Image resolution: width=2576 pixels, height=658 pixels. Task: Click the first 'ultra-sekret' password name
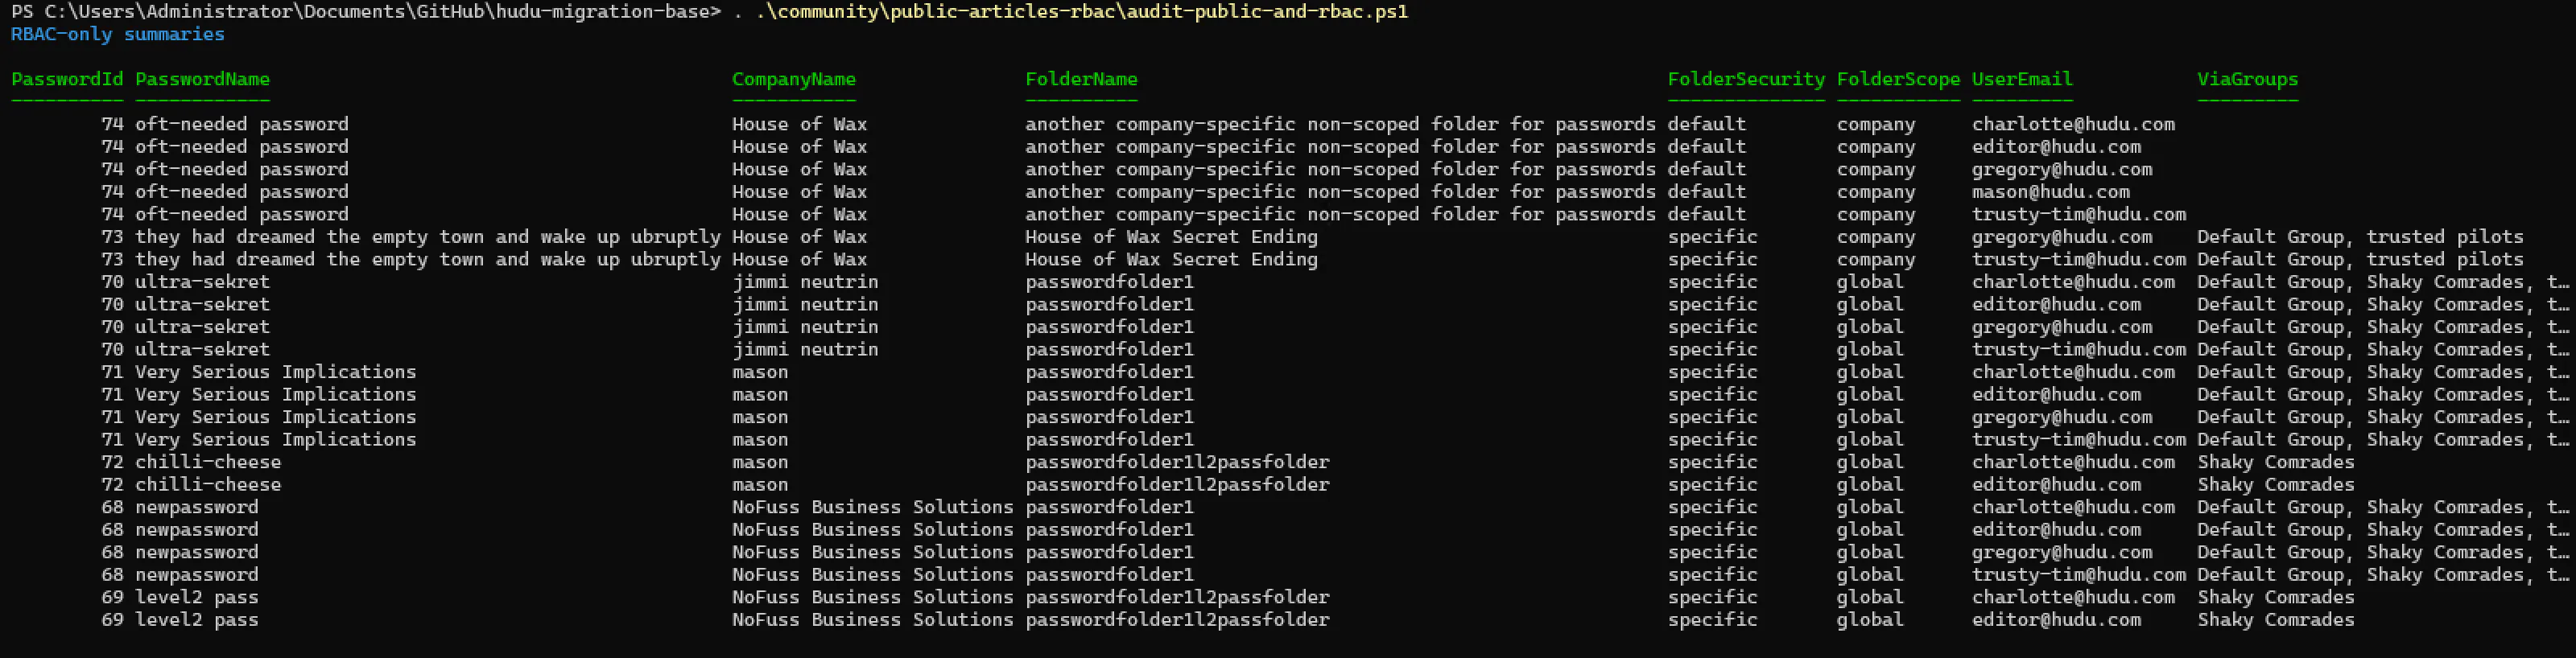[202, 282]
